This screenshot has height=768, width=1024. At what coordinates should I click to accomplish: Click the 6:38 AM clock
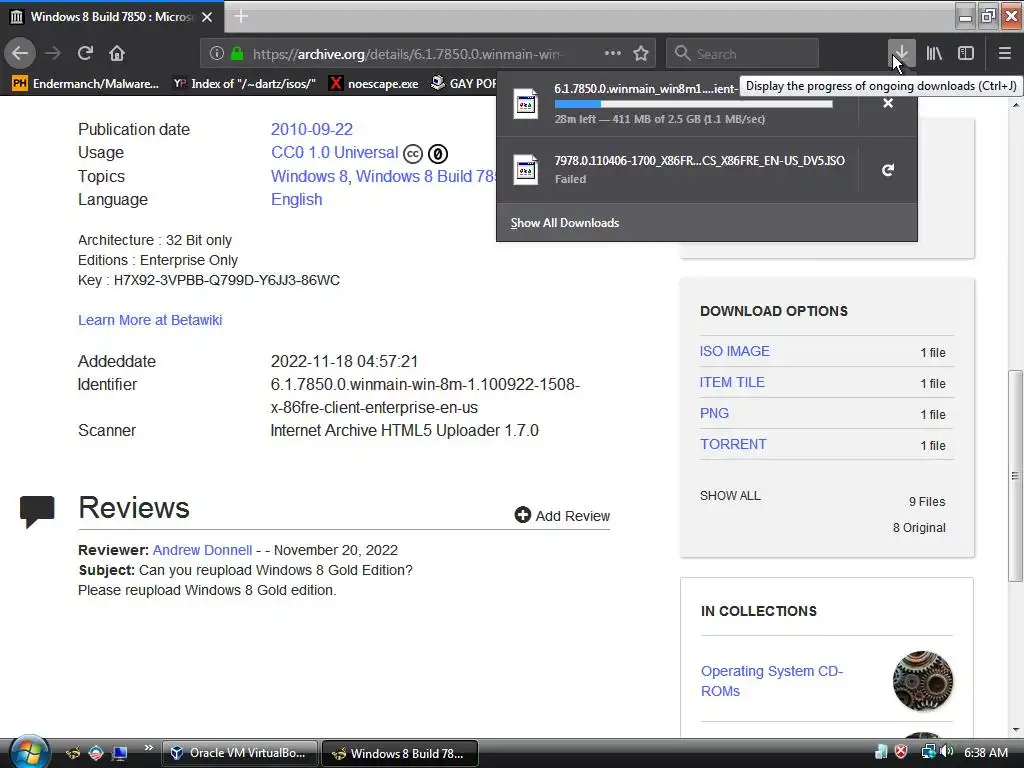pos(985,752)
